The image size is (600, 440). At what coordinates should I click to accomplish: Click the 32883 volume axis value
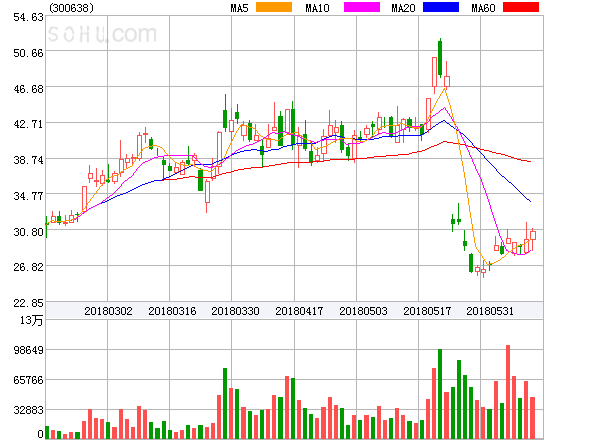(28, 410)
